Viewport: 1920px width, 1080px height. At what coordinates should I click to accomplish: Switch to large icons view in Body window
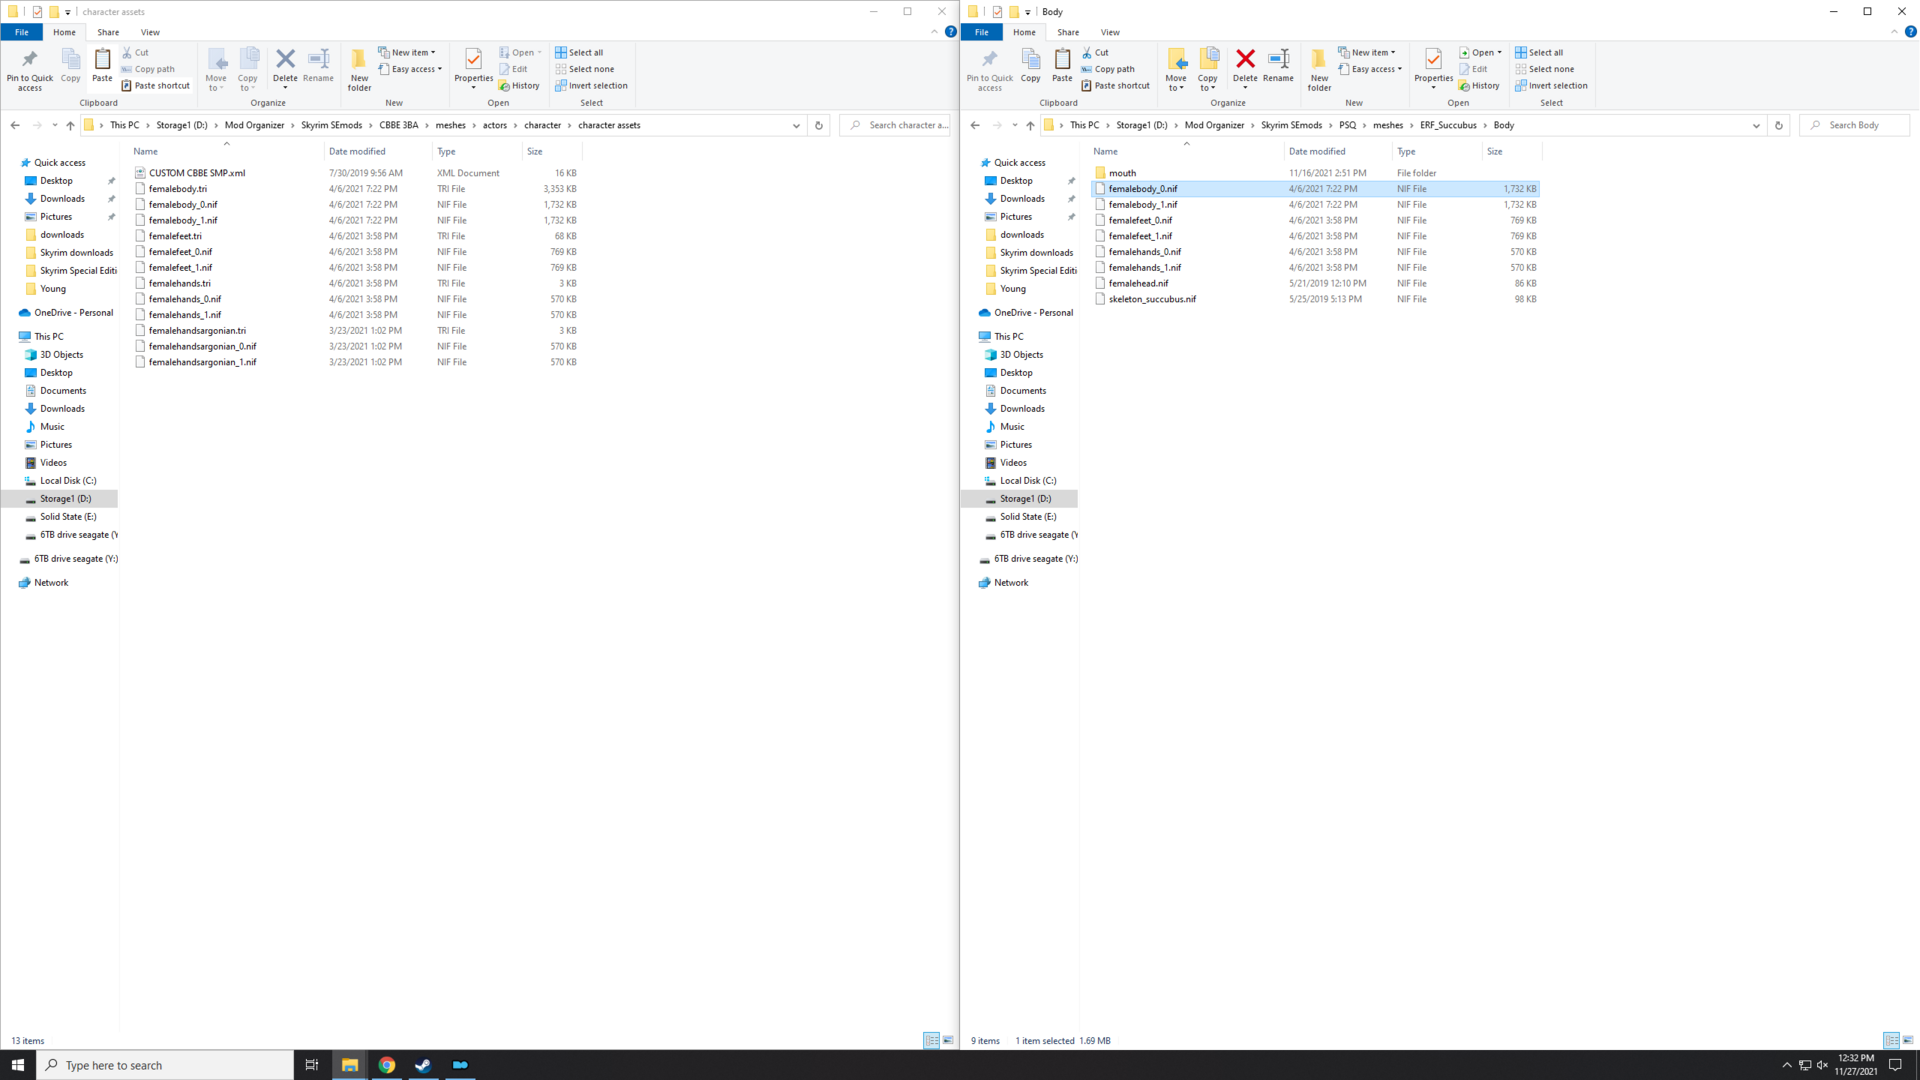1908,1040
